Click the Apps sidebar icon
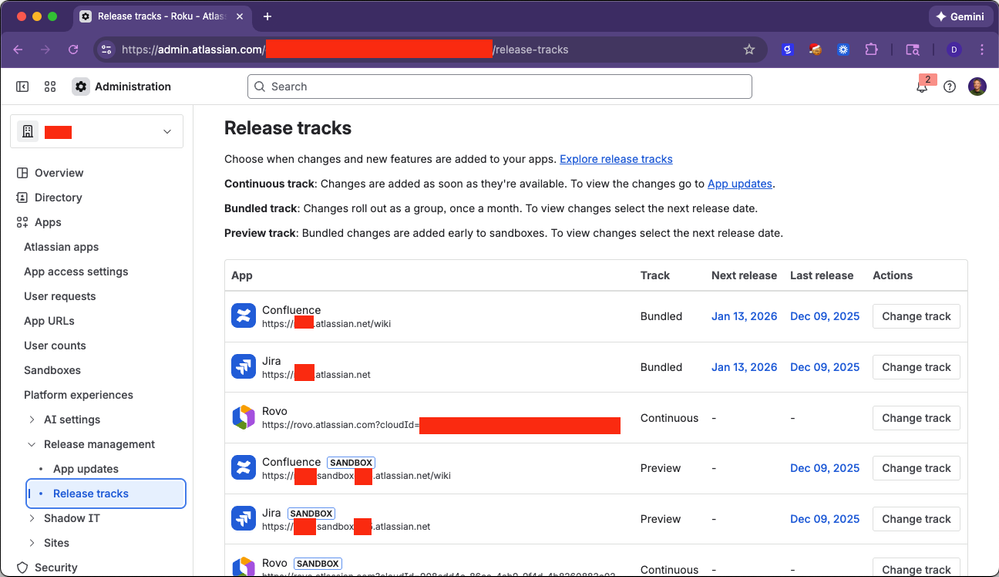 [x=22, y=222]
